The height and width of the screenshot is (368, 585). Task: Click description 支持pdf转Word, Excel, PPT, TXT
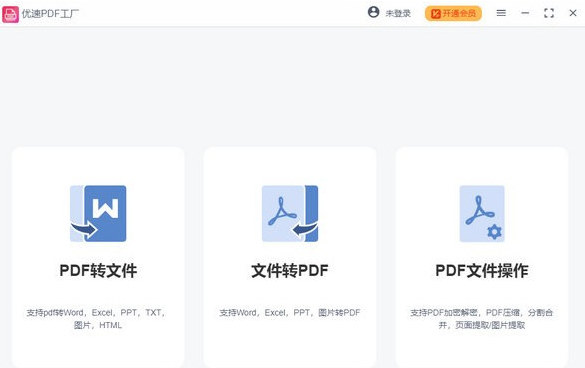(96, 319)
